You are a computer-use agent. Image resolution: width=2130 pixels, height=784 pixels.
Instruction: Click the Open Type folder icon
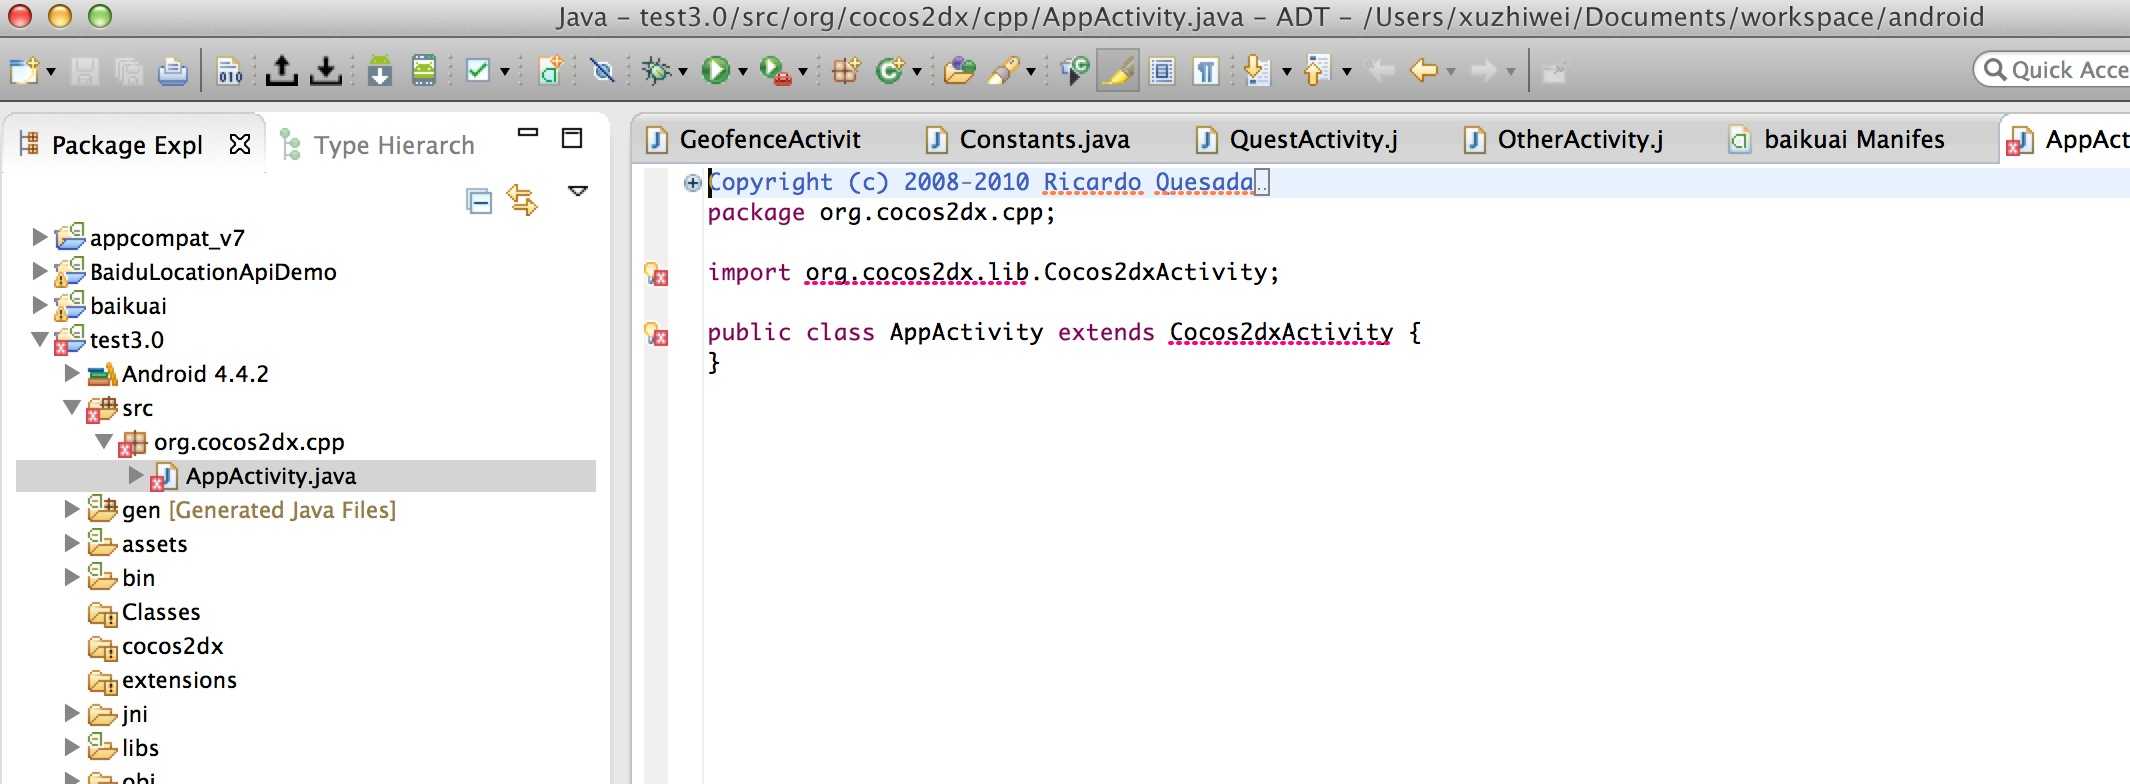[959, 71]
